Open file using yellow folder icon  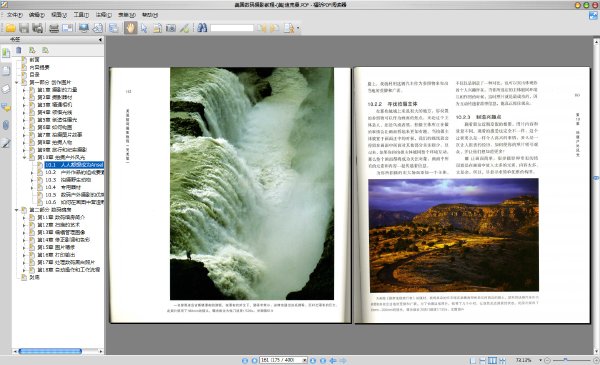tap(10, 28)
